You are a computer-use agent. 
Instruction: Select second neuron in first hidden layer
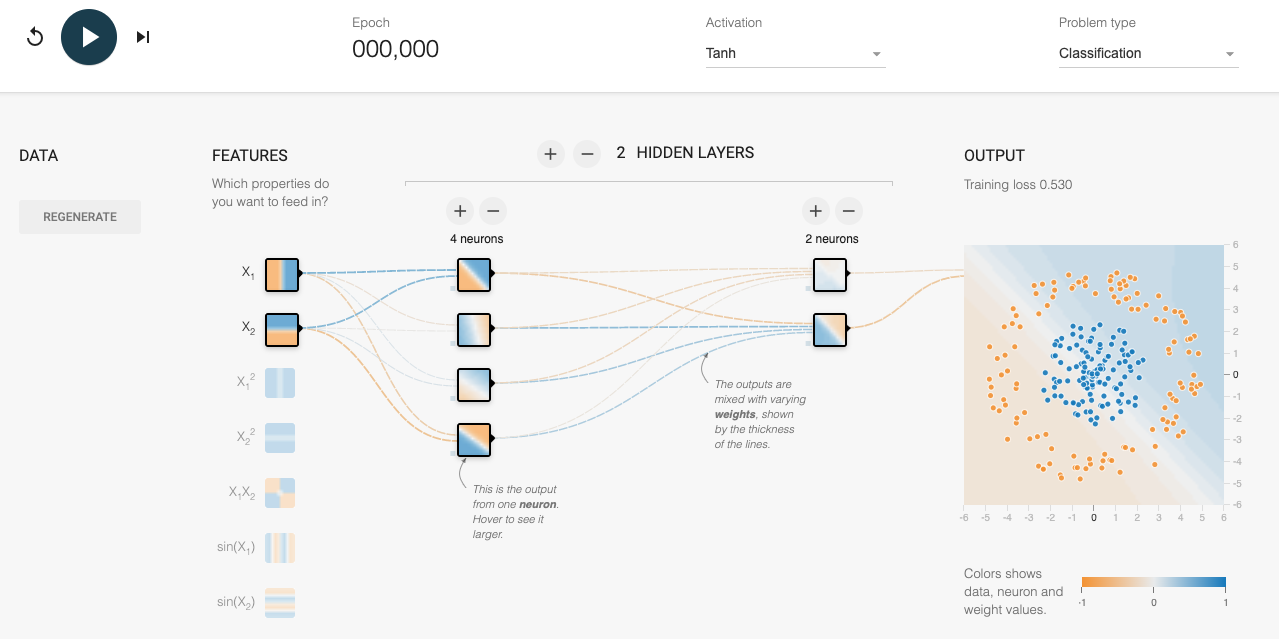(474, 329)
